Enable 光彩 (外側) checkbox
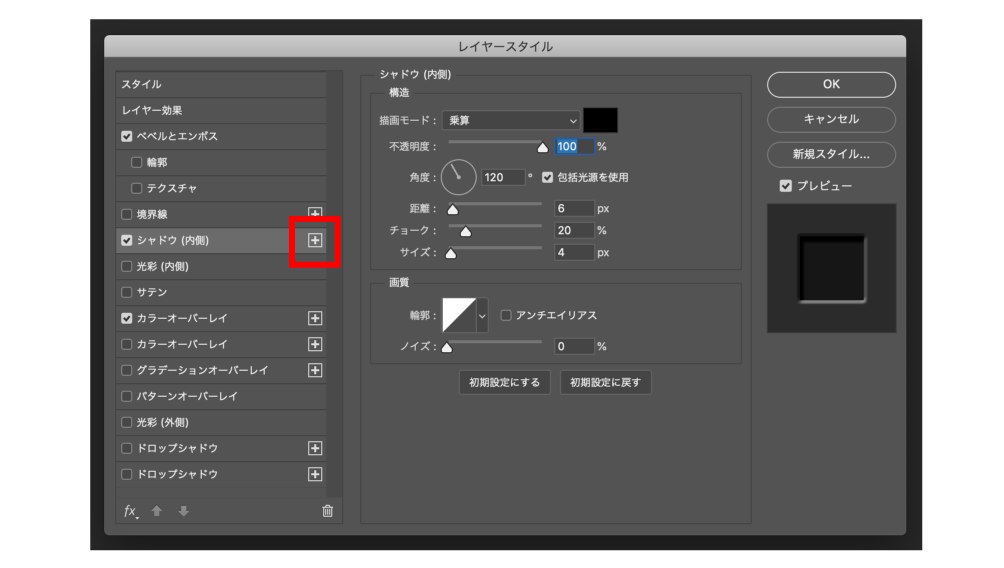Screen dimensions: 1004x568 point(127,422)
